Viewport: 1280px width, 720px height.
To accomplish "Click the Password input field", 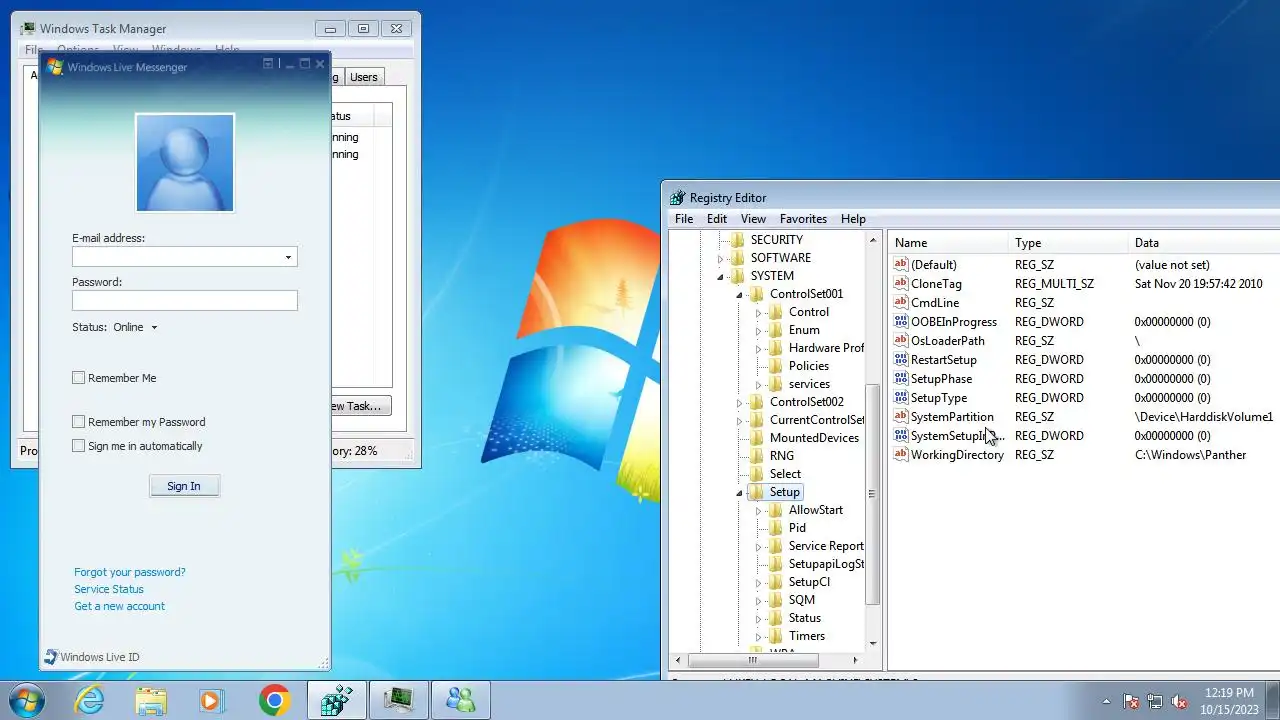I will tap(184, 300).
